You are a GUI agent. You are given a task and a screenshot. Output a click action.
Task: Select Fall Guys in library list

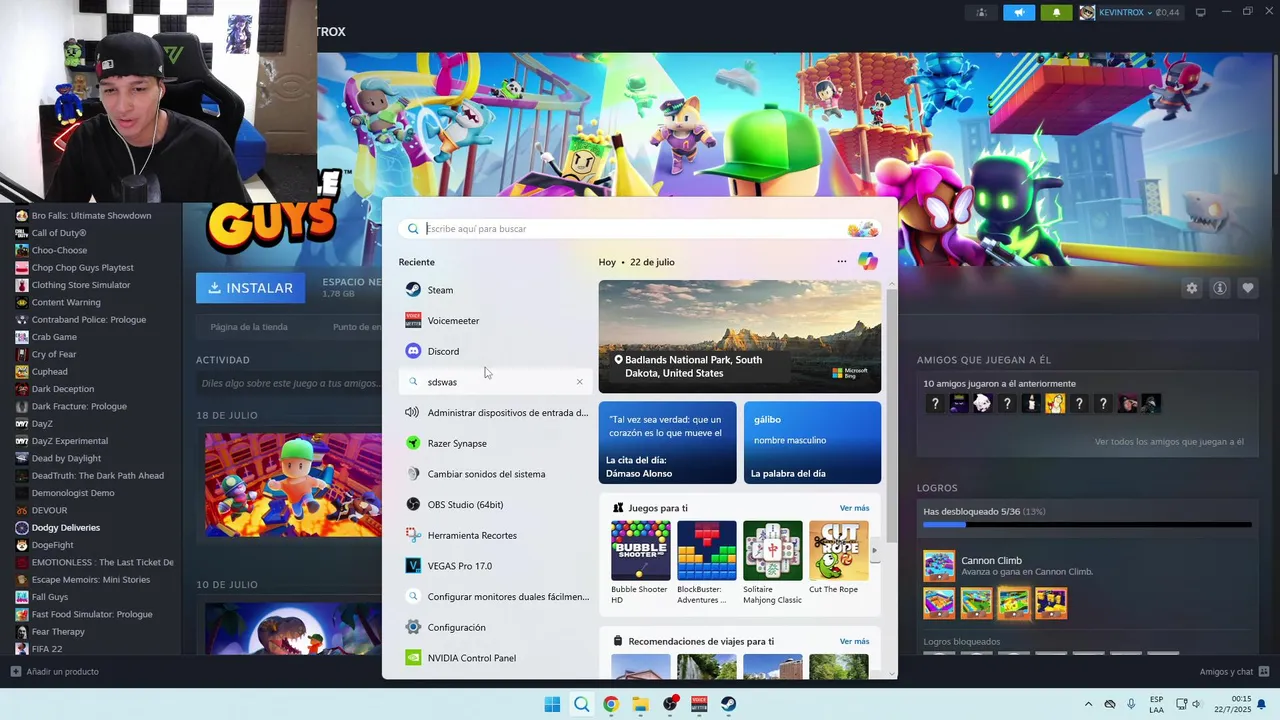50,597
